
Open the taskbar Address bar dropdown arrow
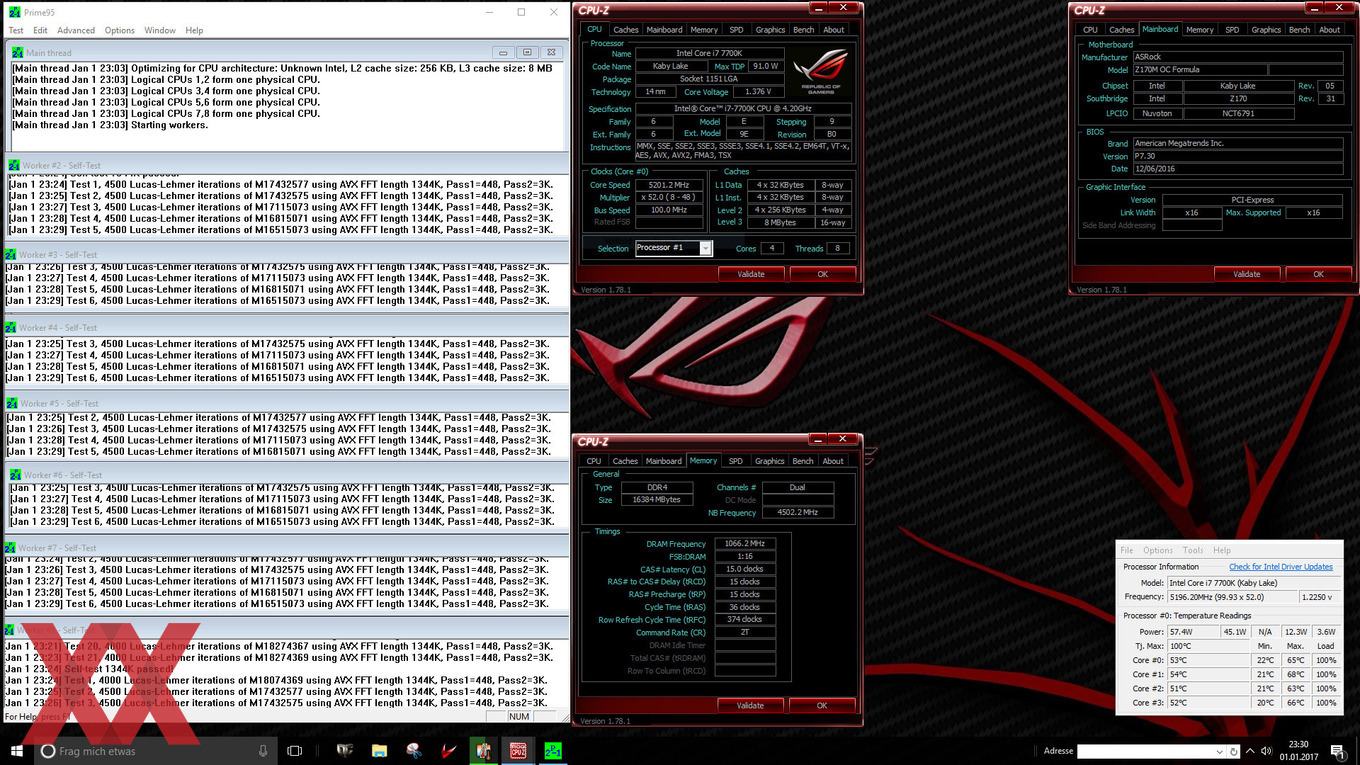pos(1219,751)
